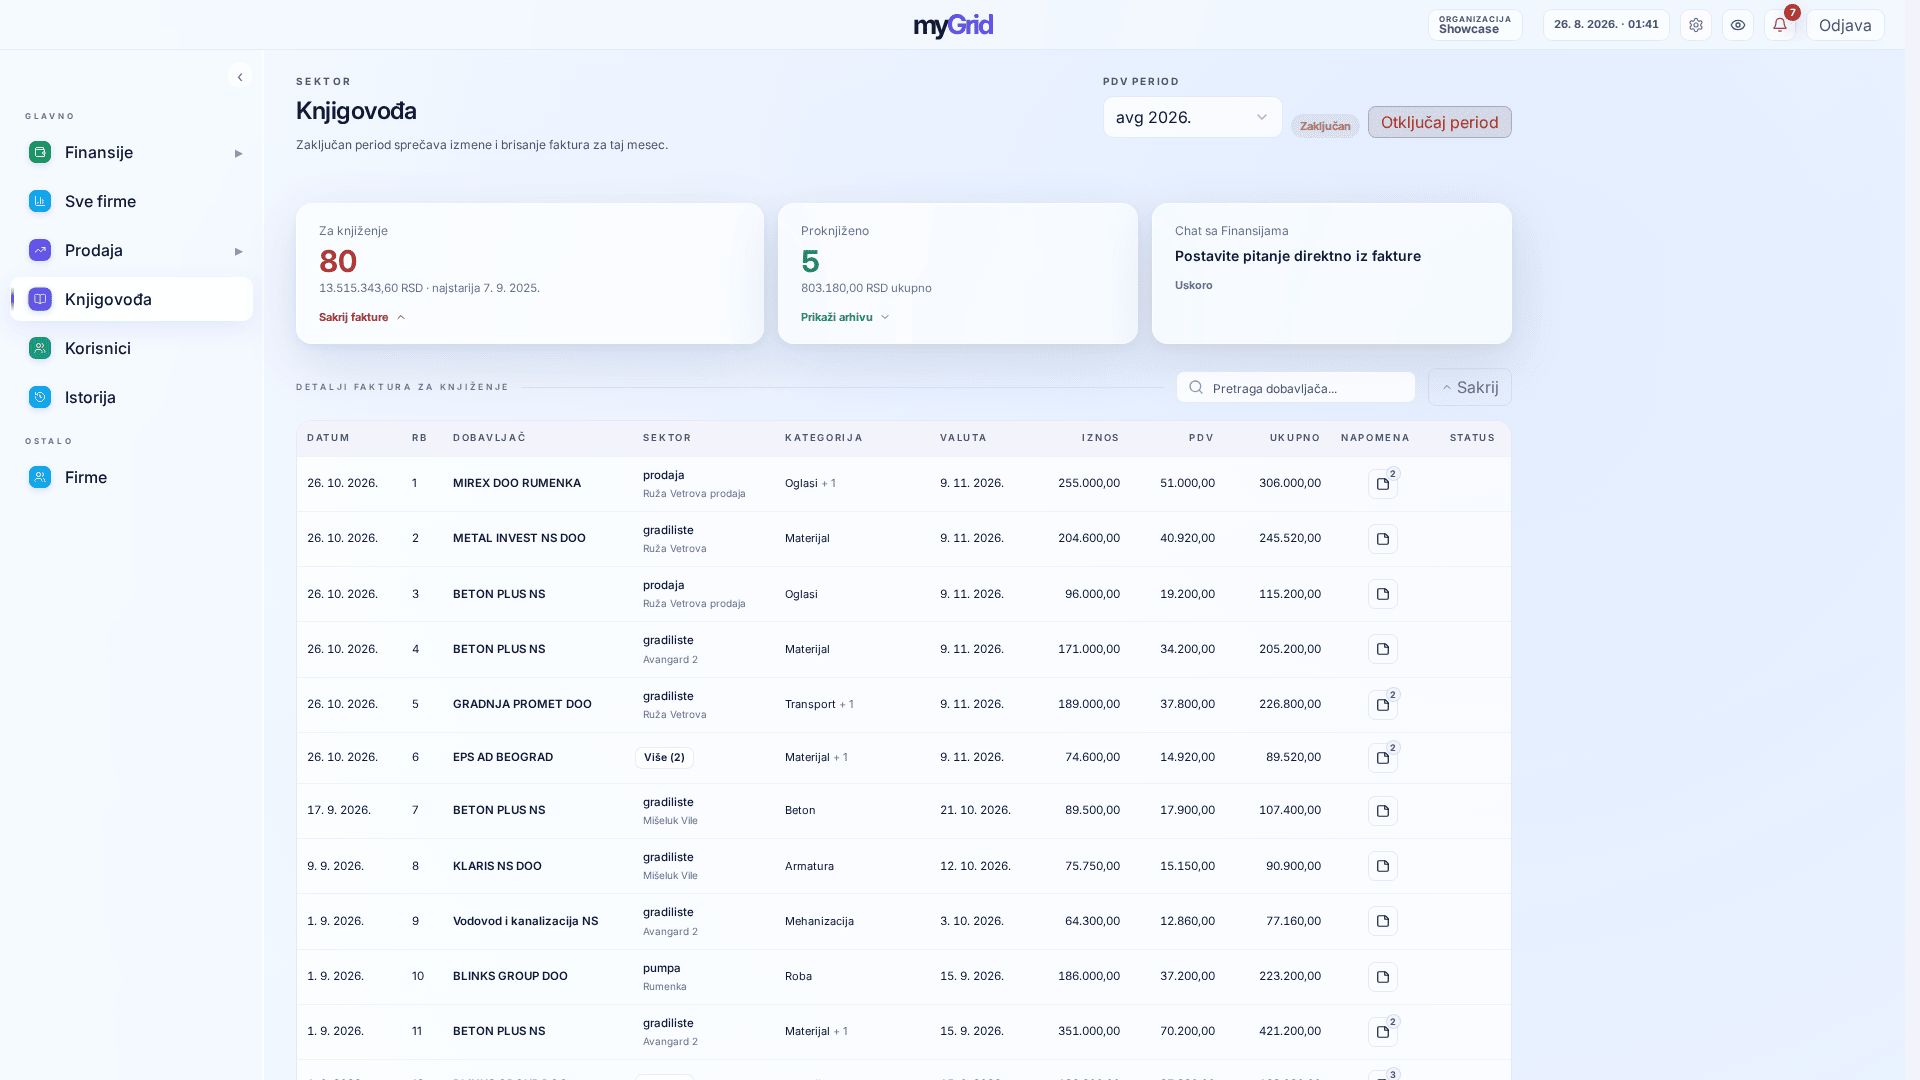Collapse the sidebar with the chevron
The width and height of the screenshot is (1920, 1080).
click(240, 77)
